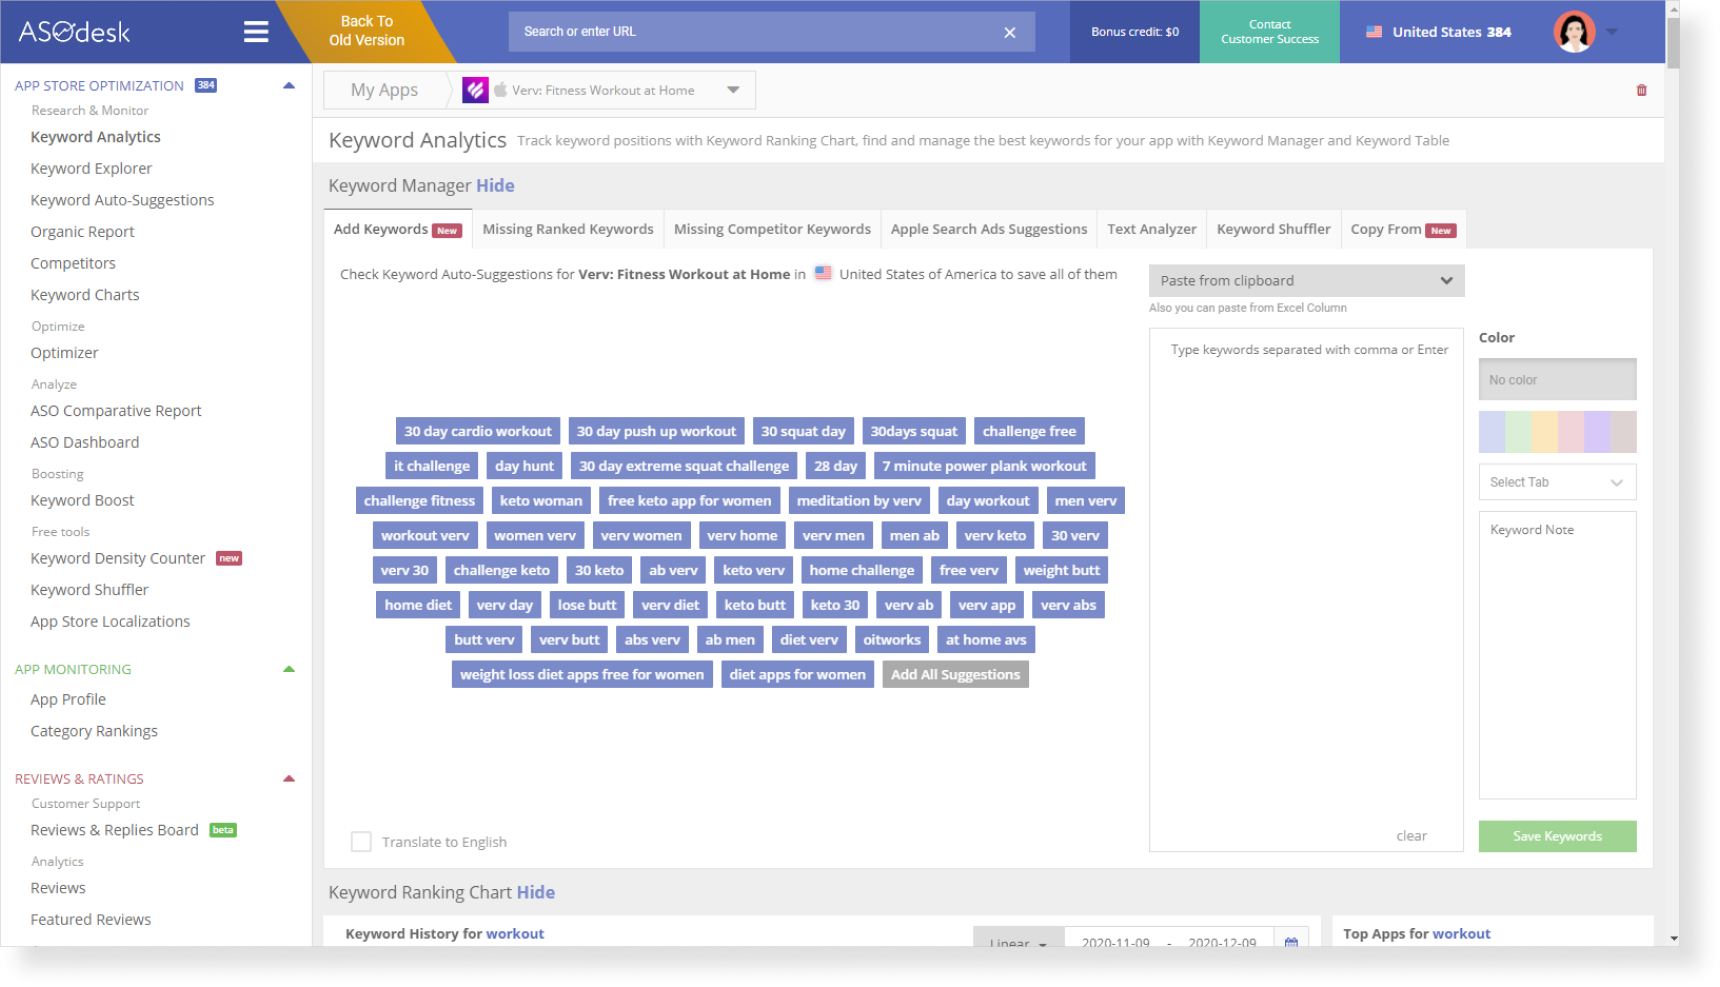Expand the account dropdown arrow beside avatar
The image size is (1720, 987).
click(1612, 32)
